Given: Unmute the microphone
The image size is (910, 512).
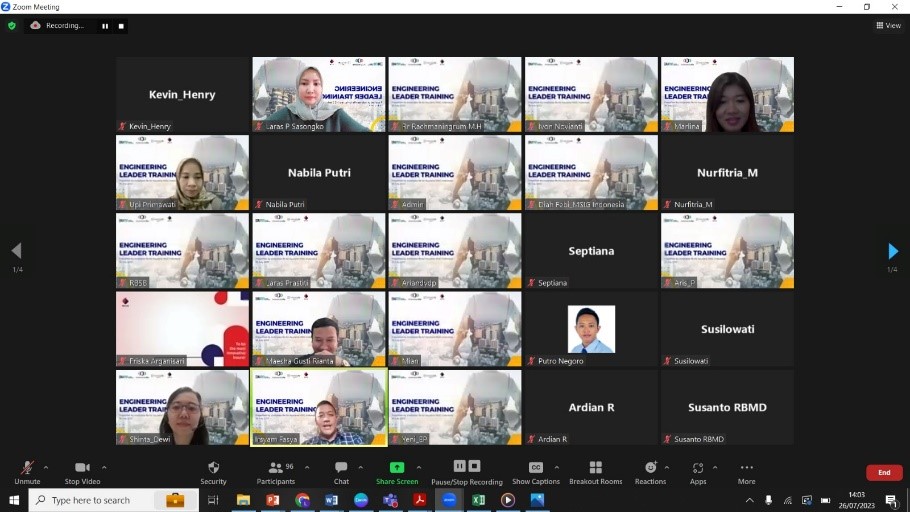Looking at the screenshot, I should 27,473.
